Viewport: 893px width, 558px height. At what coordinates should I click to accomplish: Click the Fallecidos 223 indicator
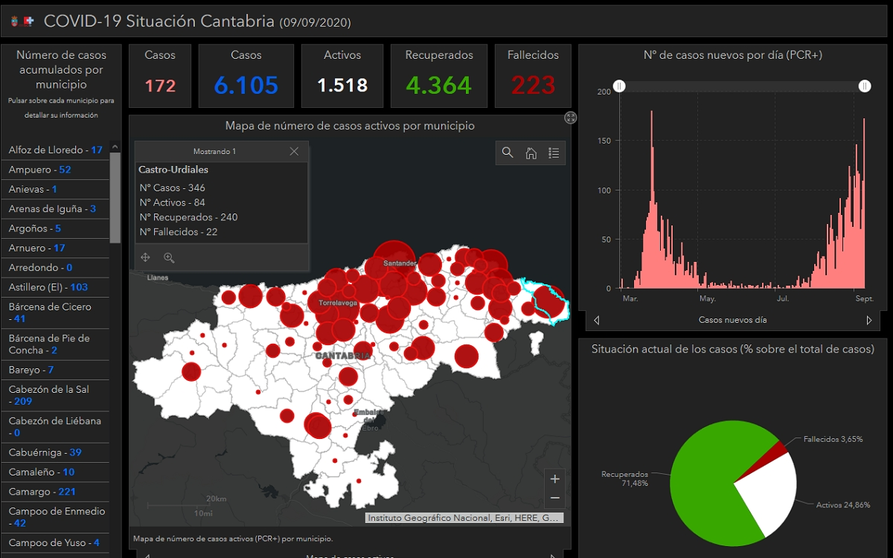coord(533,76)
